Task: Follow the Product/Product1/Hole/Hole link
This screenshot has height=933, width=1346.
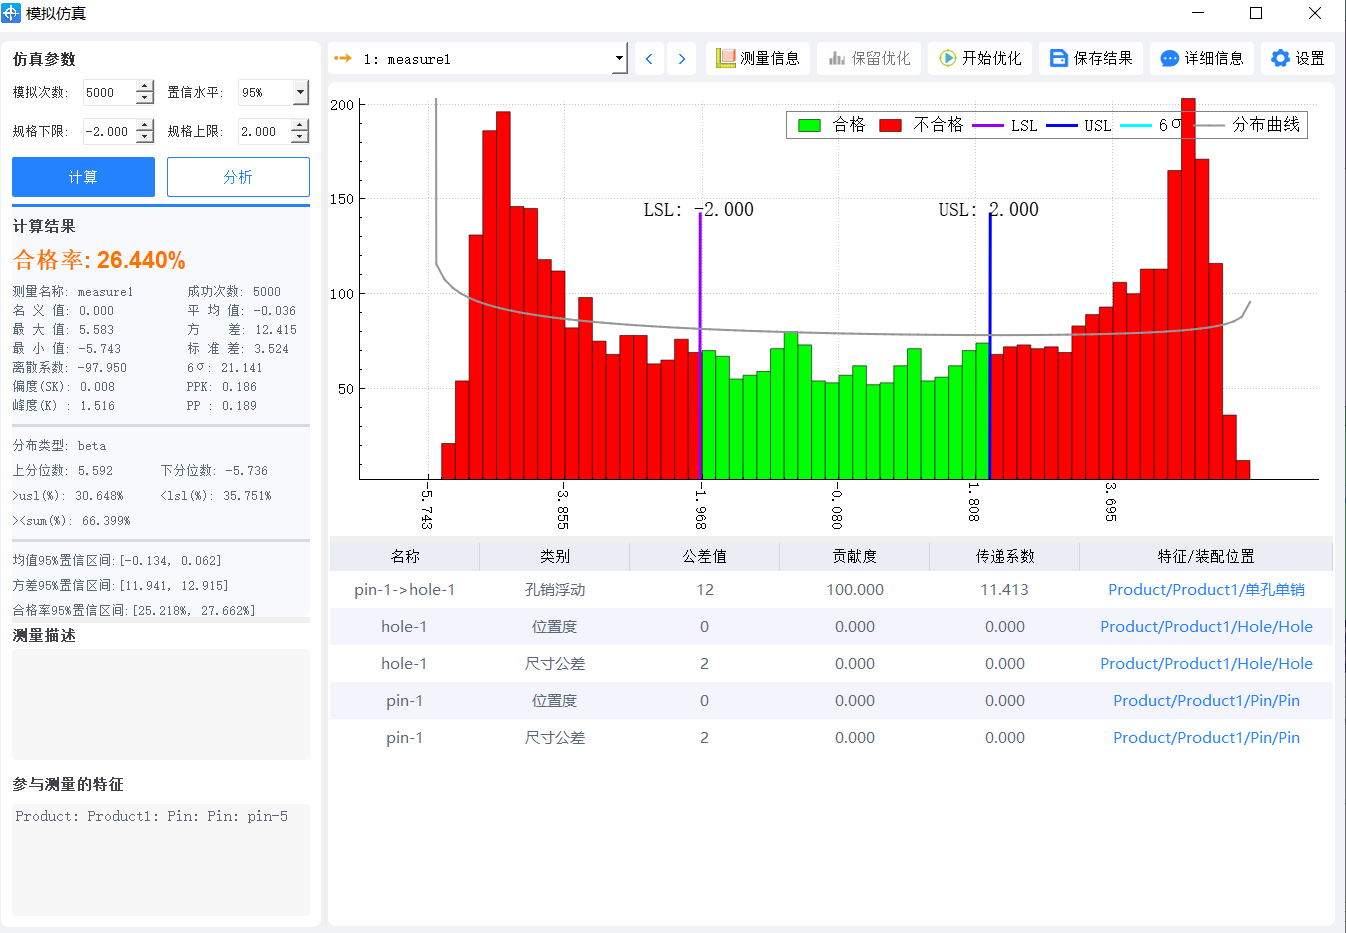Action: click(1205, 627)
